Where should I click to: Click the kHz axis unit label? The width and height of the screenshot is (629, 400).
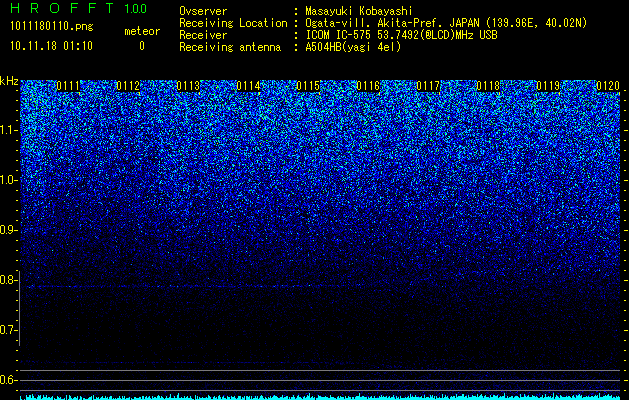click(x=9, y=81)
